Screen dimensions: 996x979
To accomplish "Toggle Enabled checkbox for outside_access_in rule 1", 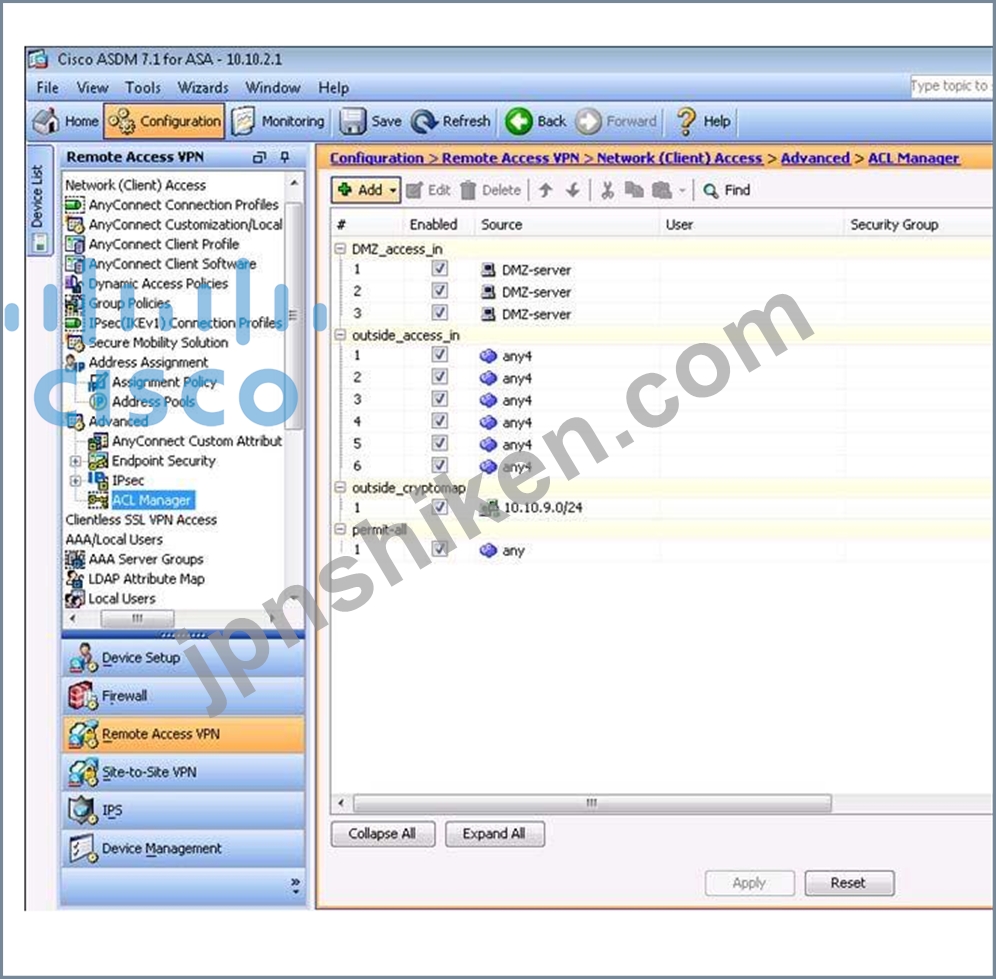I will click(x=439, y=354).
